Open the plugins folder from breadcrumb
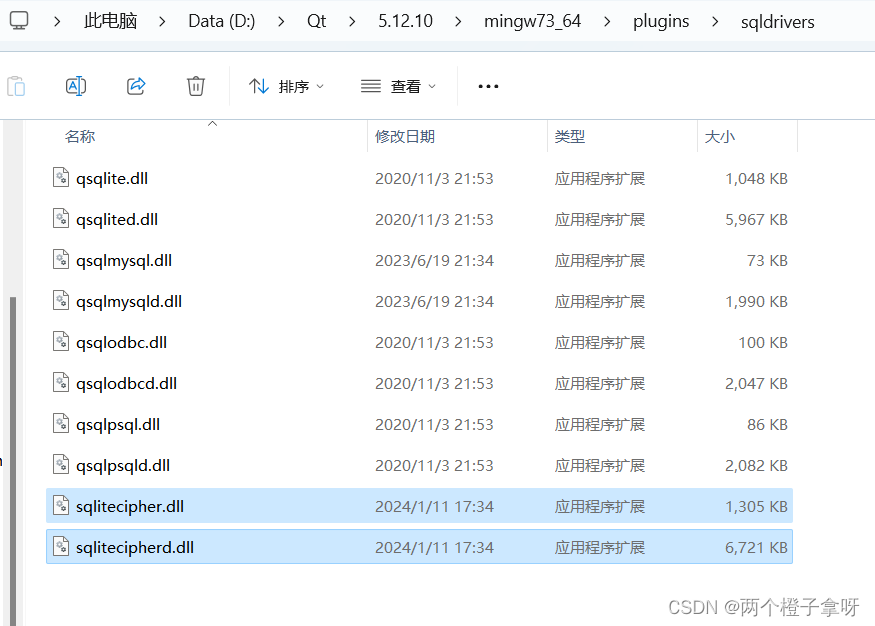 tap(661, 20)
